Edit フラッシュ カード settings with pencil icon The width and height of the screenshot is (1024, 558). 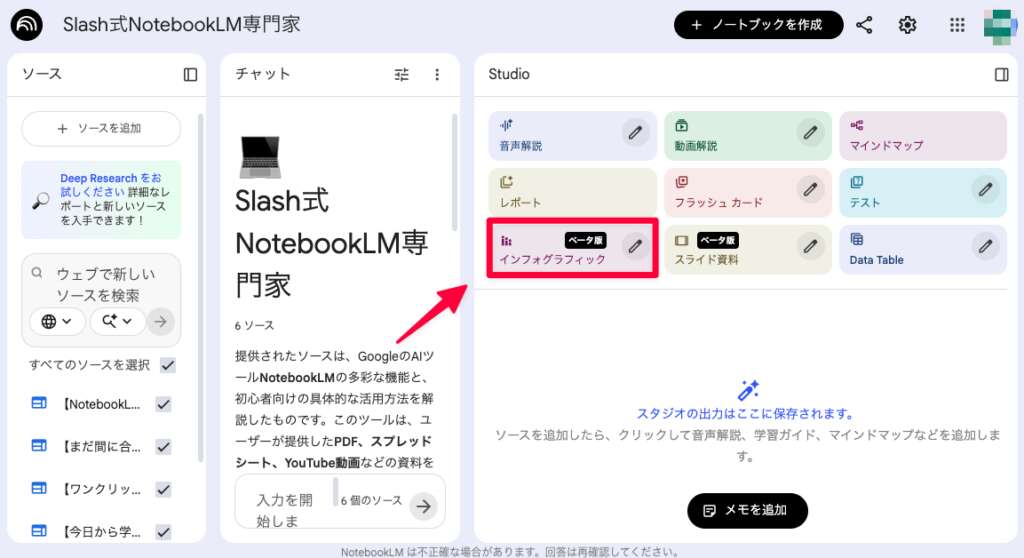pos(810,189)
